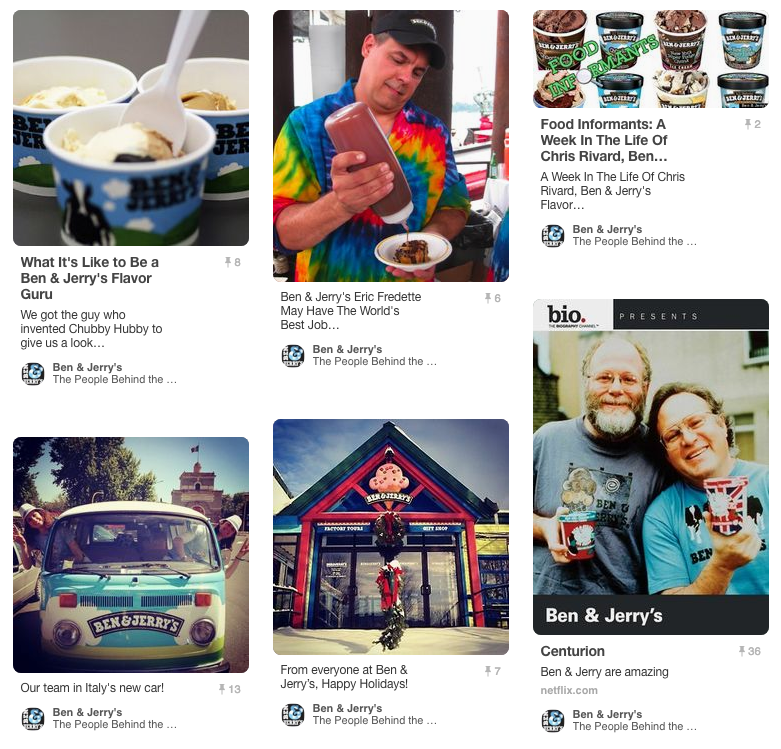Click Ben & Jerry's avatar under Italy car pin
Viewport: 781px width, 749px height.
(x=33, y=719)
